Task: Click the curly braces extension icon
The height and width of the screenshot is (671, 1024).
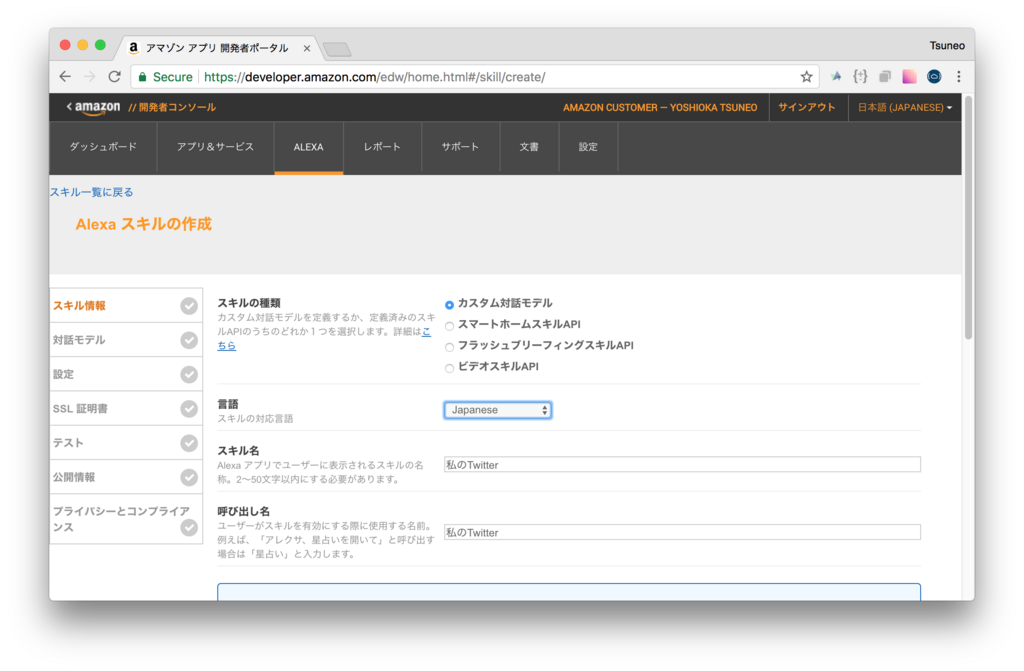Action: [x=860, y=76]
